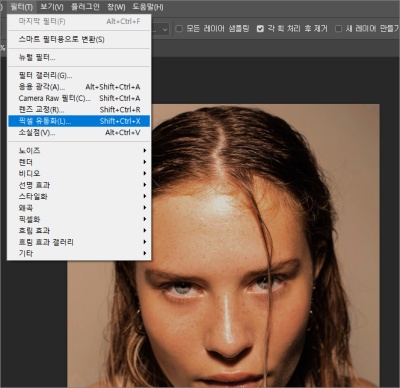Expand the 픽셀화 submenu
Image resolution: width=400 pixels, height=388 pixels.
point(79,219)
